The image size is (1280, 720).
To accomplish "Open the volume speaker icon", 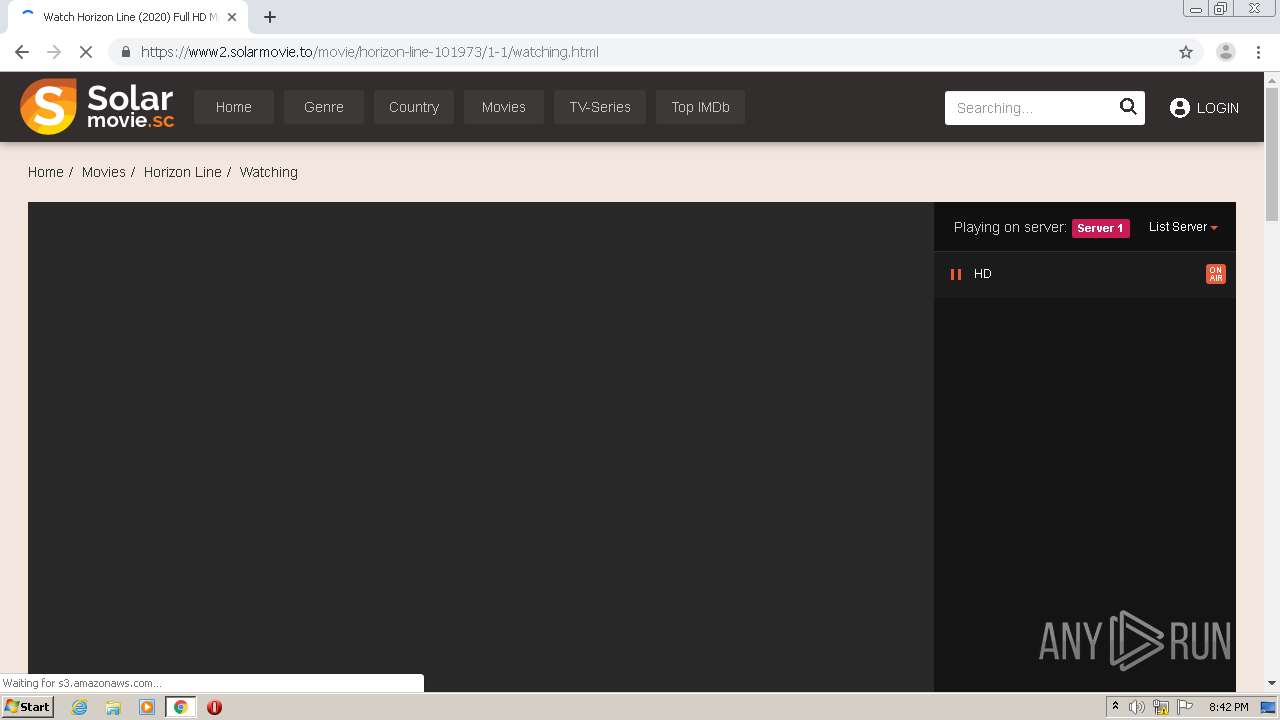I will coord(1137,707).
